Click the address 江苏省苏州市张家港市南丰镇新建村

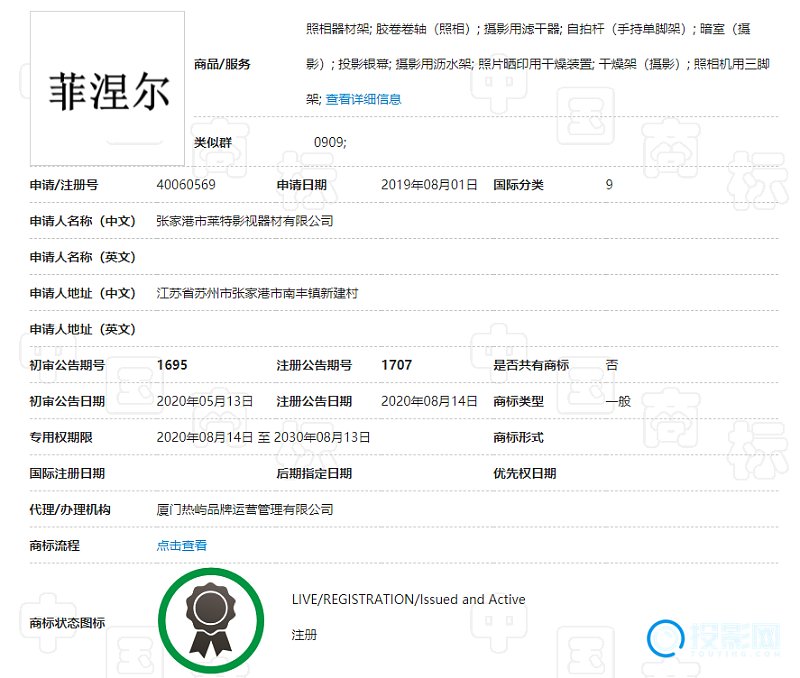[x=257, y=293]
